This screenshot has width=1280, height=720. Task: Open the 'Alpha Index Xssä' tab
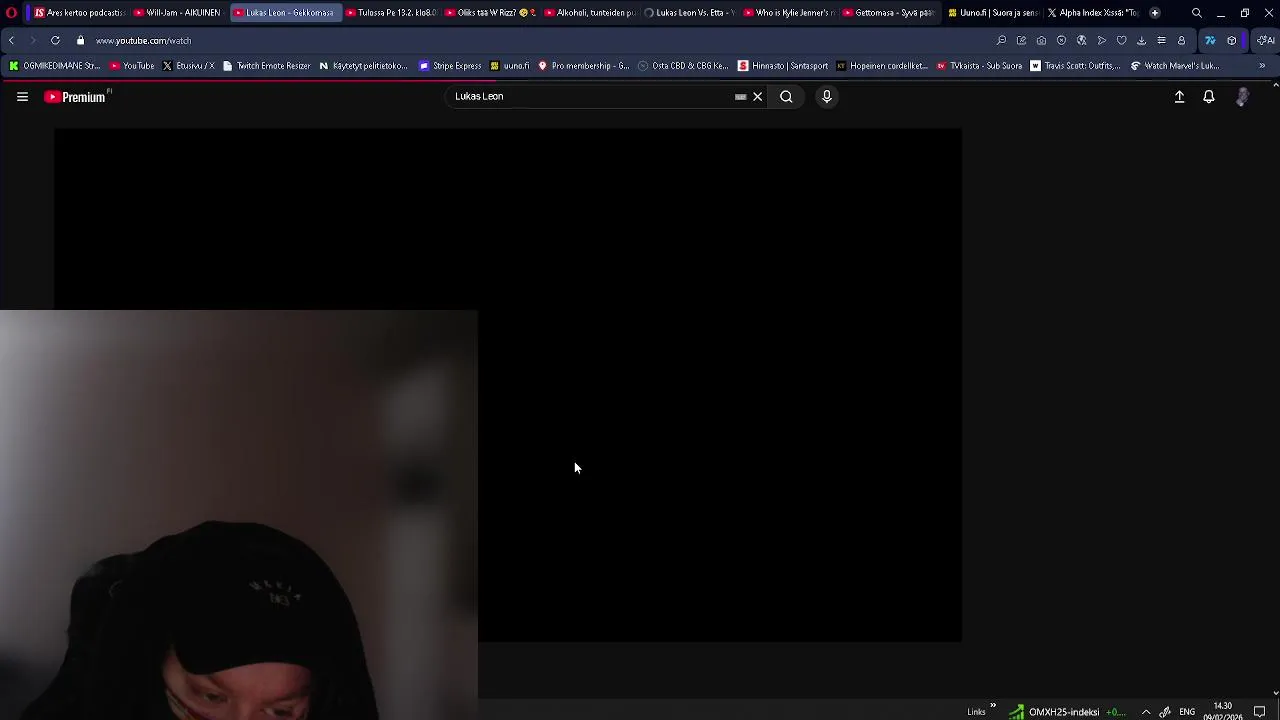pos(1092,13)
